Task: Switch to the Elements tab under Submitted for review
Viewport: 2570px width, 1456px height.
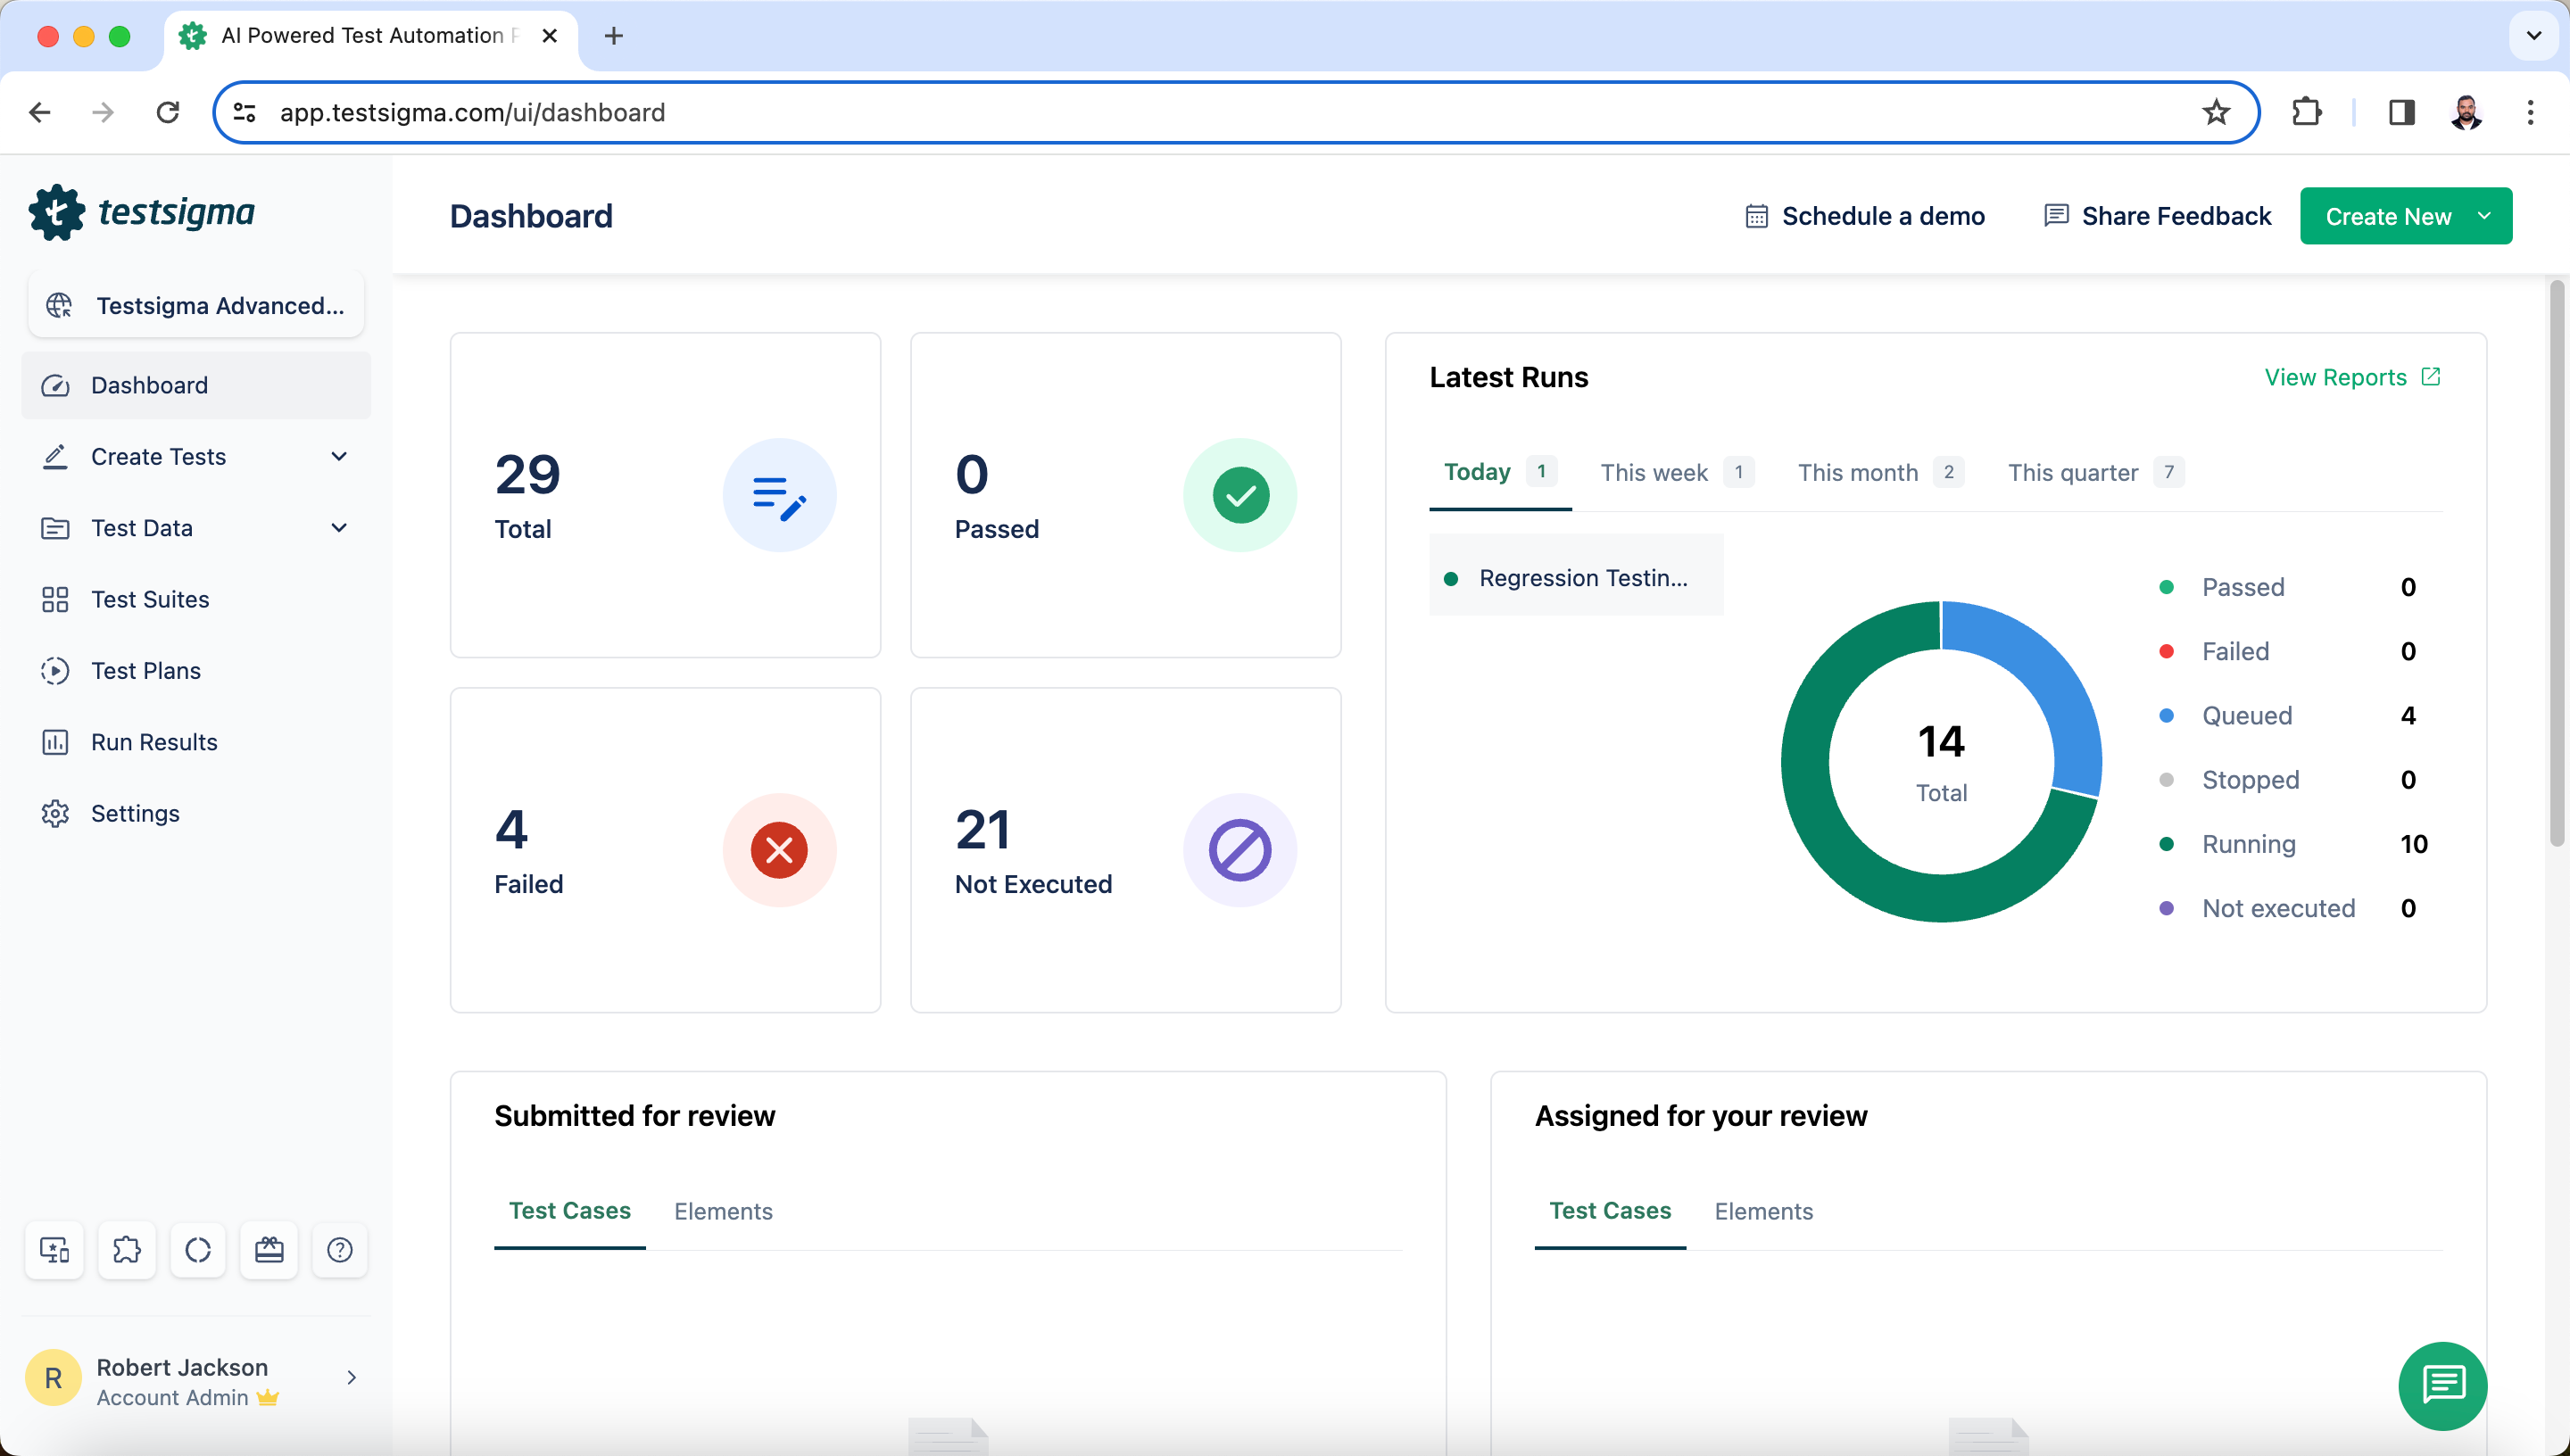Action: point(723,1211)
